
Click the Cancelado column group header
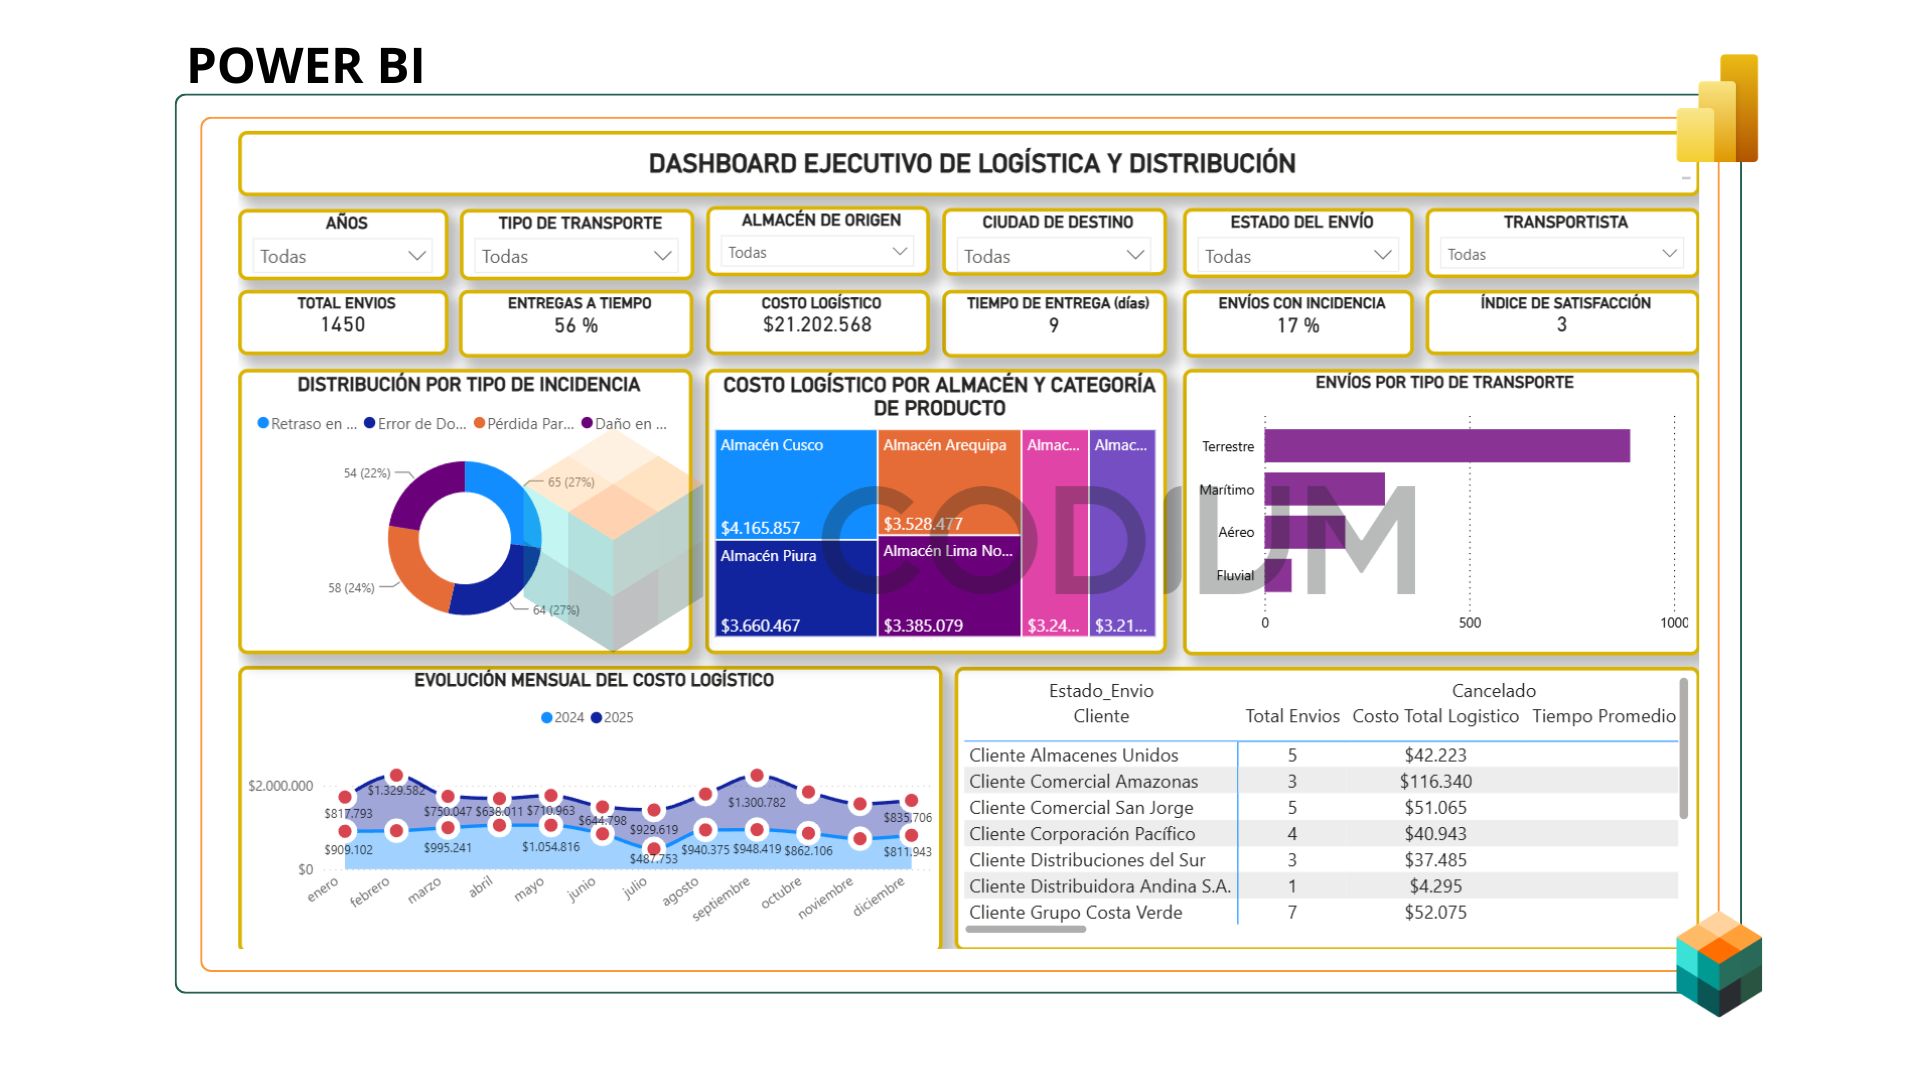click(x=1493, y=691)
